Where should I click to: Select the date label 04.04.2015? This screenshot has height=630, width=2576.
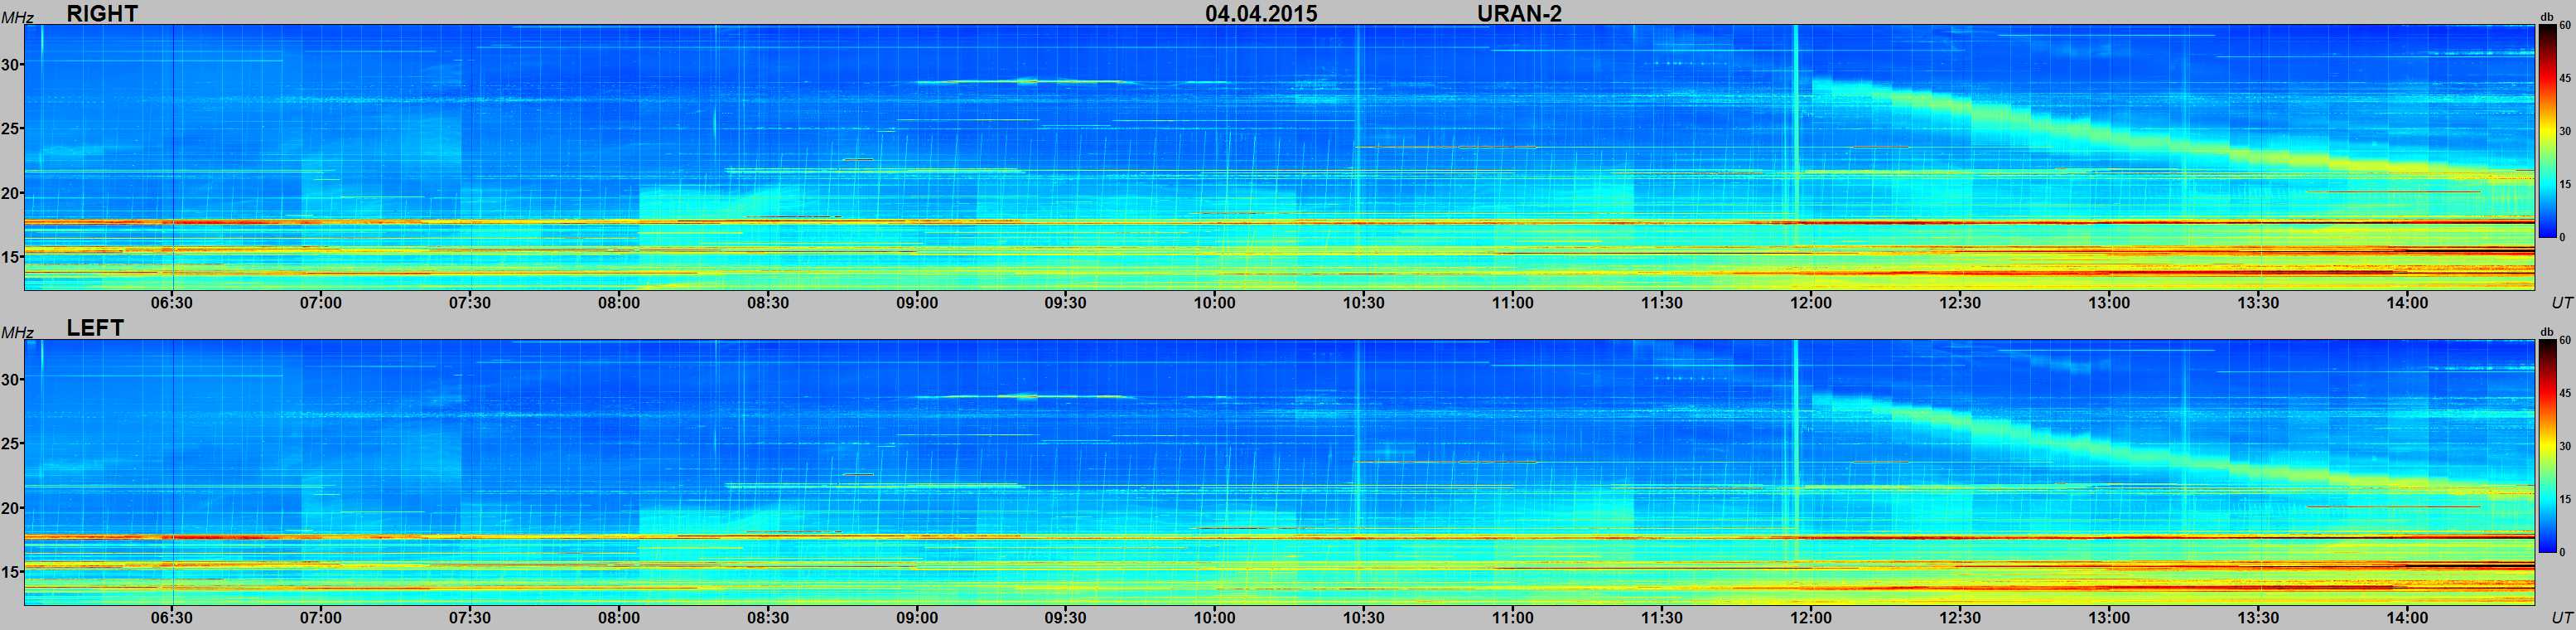[1261, 13]
